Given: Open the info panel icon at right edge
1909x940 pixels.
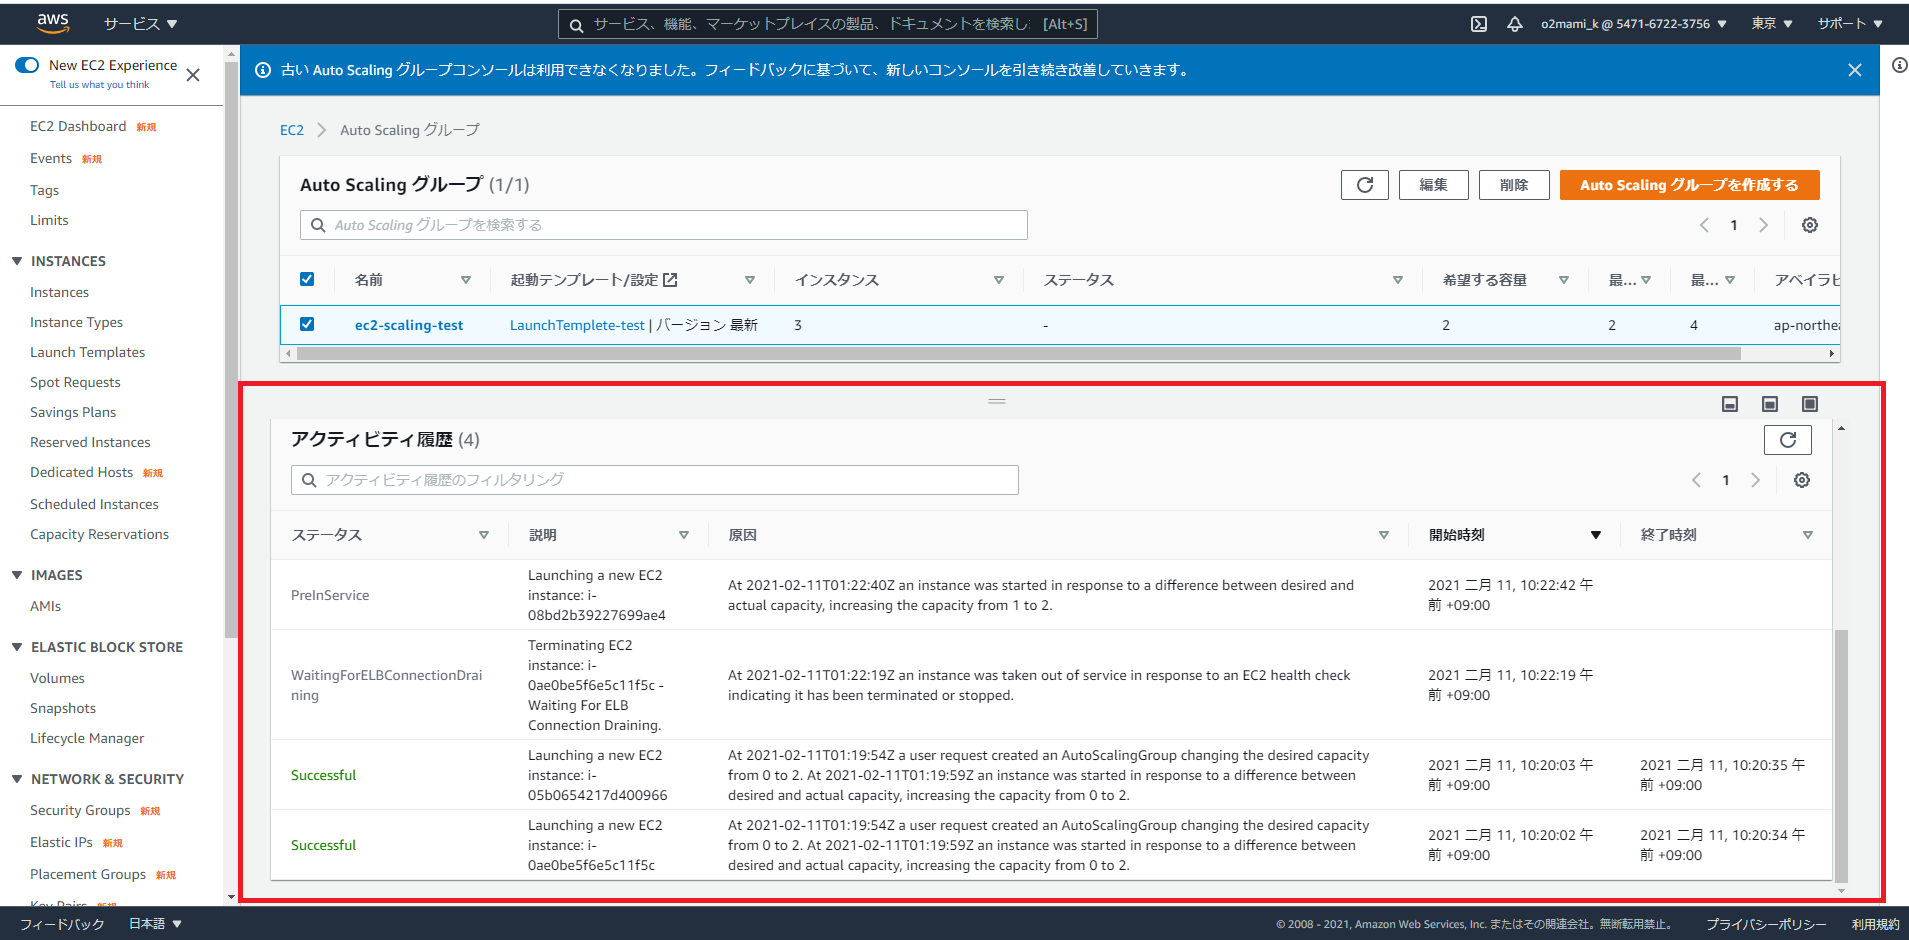Looking at the screenshot, I should (x=1899, y=65).
